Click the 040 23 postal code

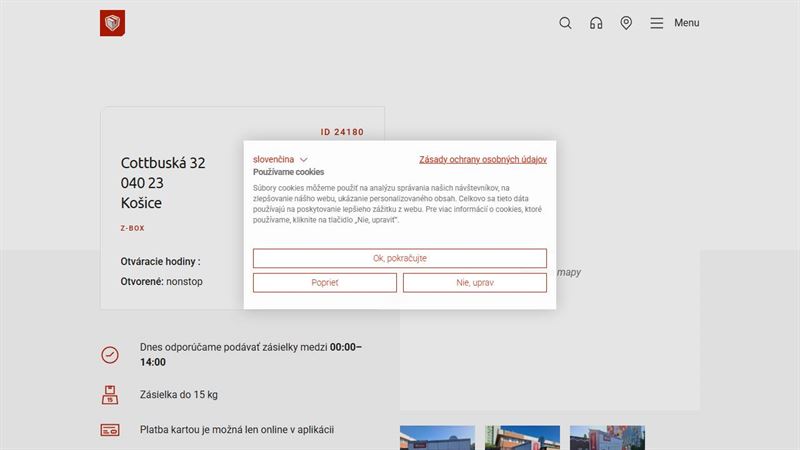click(x=142, y=183)
